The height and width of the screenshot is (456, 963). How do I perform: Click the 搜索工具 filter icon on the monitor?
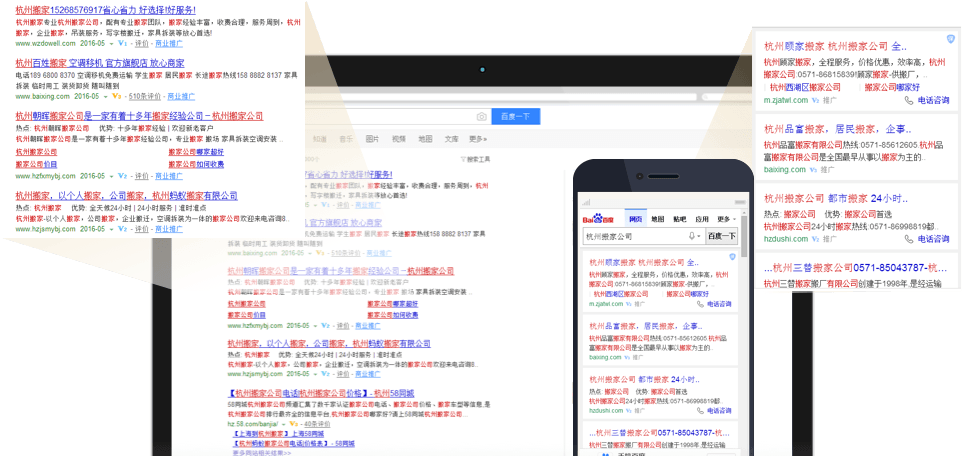coord(463,159)
